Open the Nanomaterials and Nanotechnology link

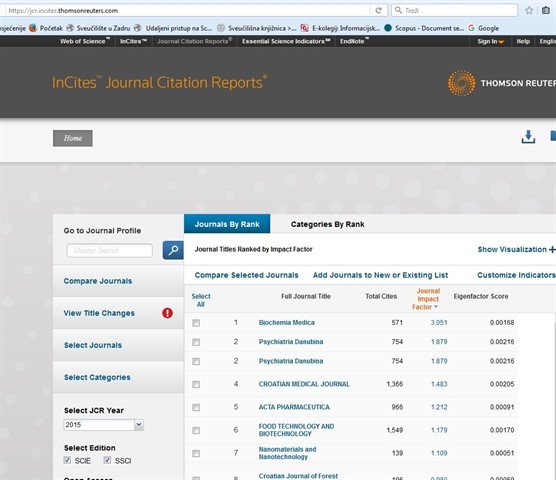(x=287, y=453)
